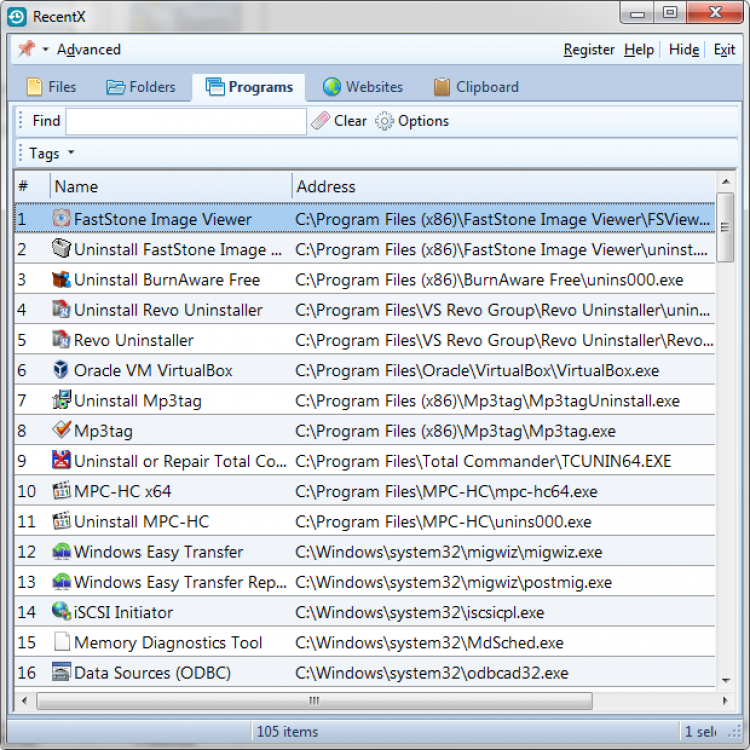Click the Windows Easy Transfer icon
Screen dimensions: 750x750
(x=61, y=551)
